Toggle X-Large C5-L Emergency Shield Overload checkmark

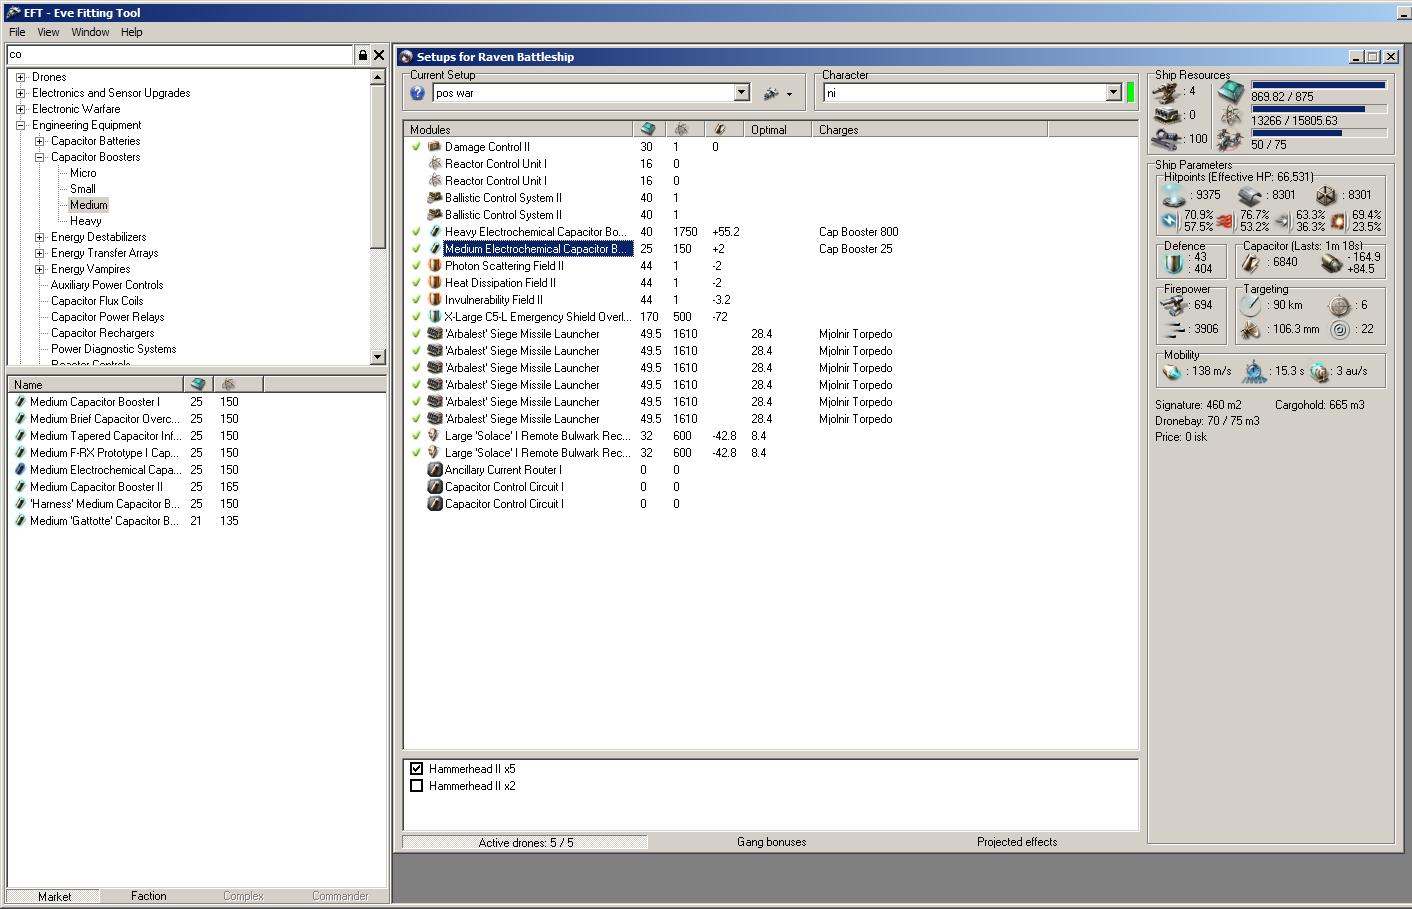[x=416, y=317]
